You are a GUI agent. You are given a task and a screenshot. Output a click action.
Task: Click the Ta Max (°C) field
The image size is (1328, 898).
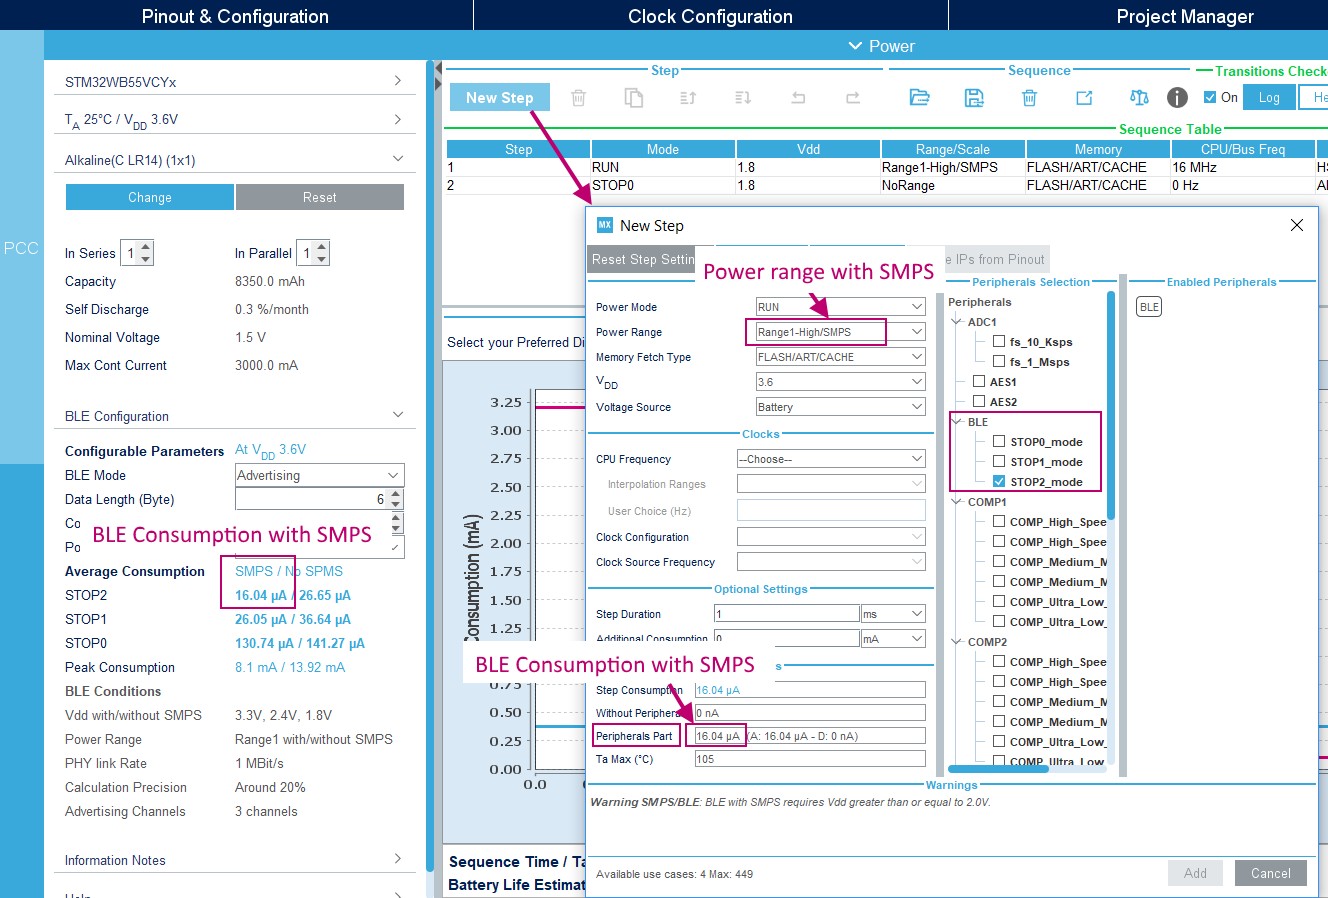810,759
